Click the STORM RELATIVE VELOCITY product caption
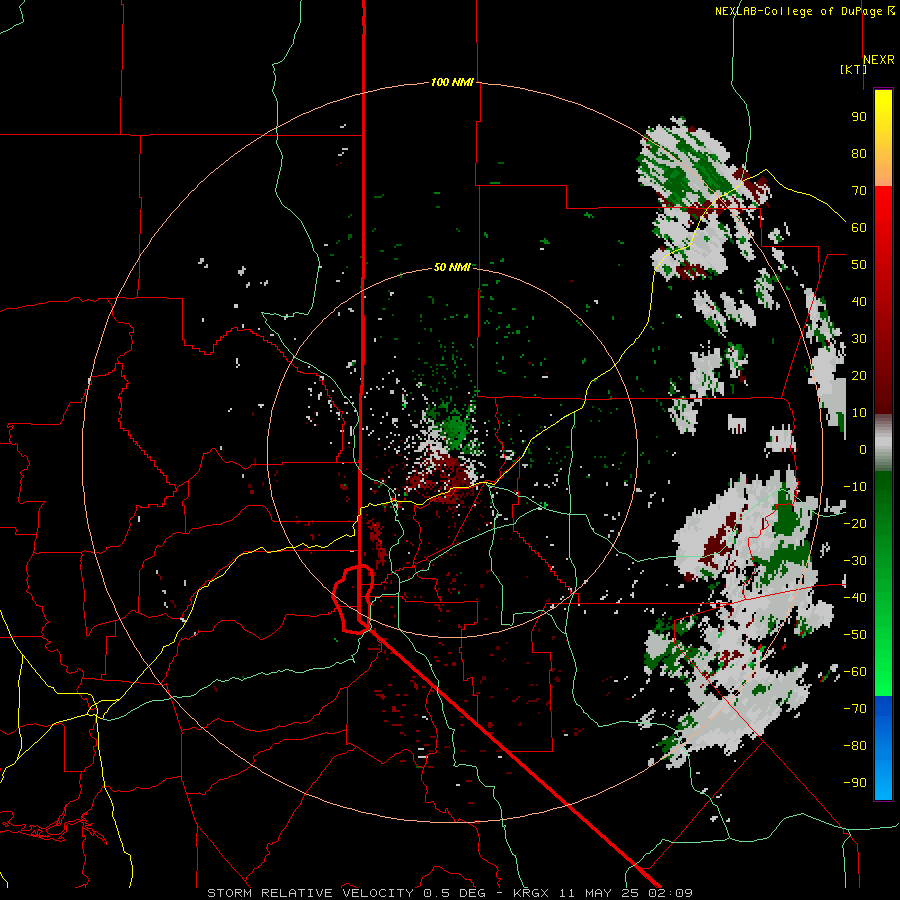Image resolution: width=900 pixels, height=900 pixels. (312, 893)
